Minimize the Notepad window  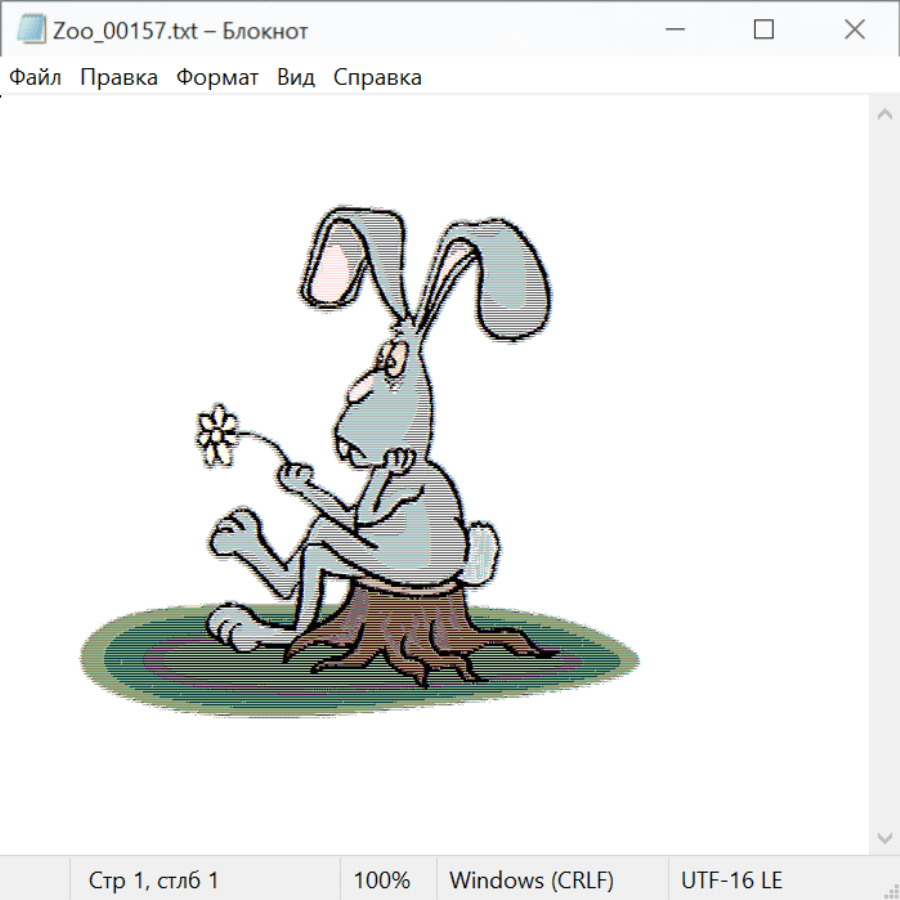(673, 30)
